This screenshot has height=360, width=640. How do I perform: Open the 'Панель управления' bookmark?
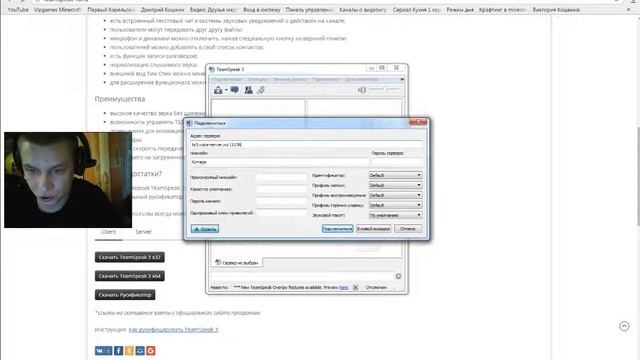pos(309,9)
